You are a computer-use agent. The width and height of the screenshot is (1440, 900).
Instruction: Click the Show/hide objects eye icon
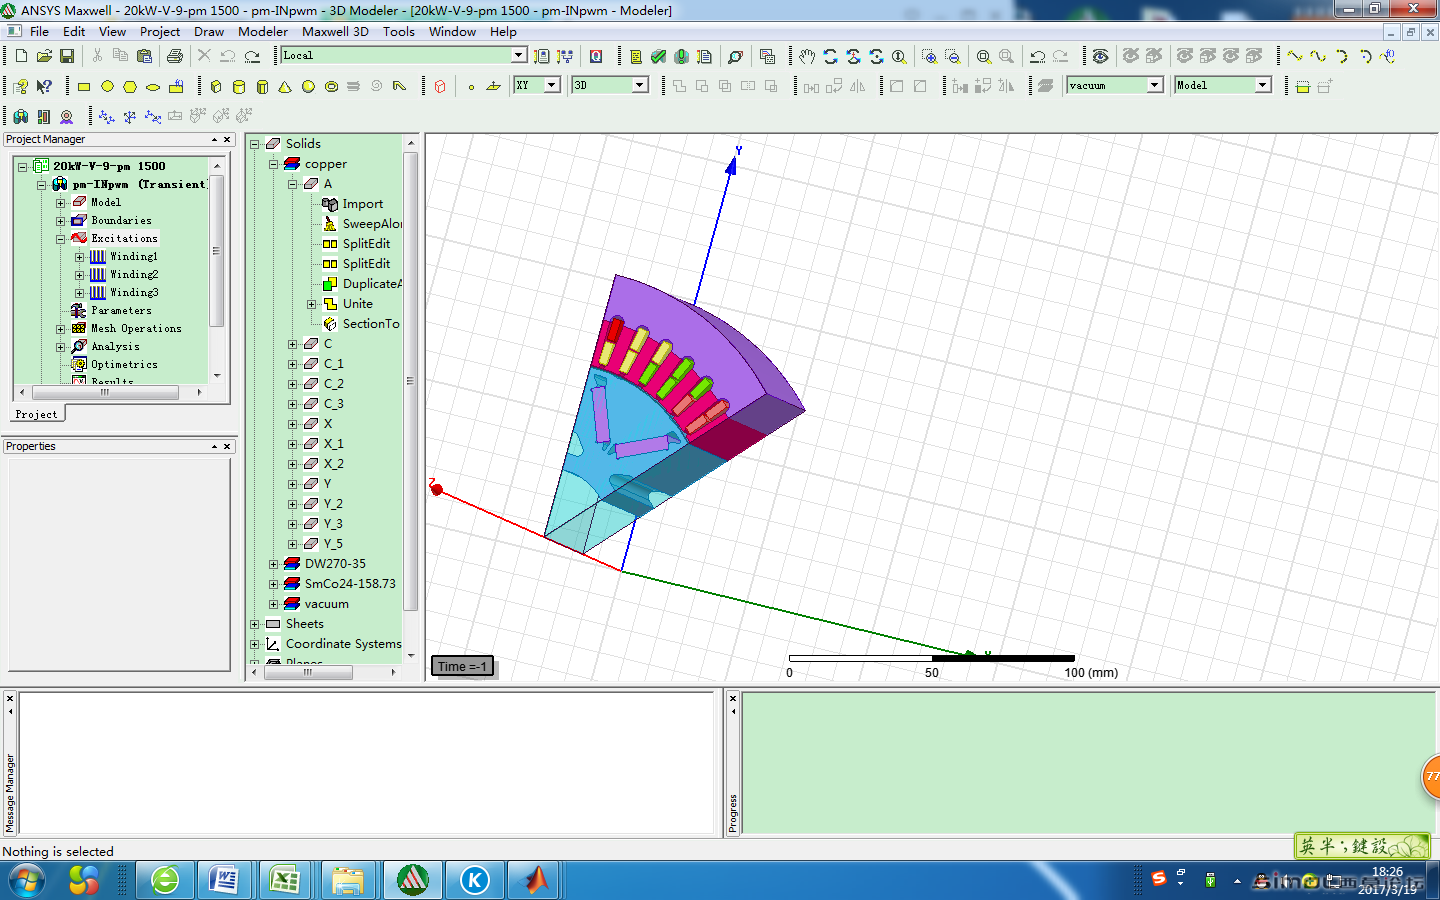pyautogui.click(x=1100, y=56)
